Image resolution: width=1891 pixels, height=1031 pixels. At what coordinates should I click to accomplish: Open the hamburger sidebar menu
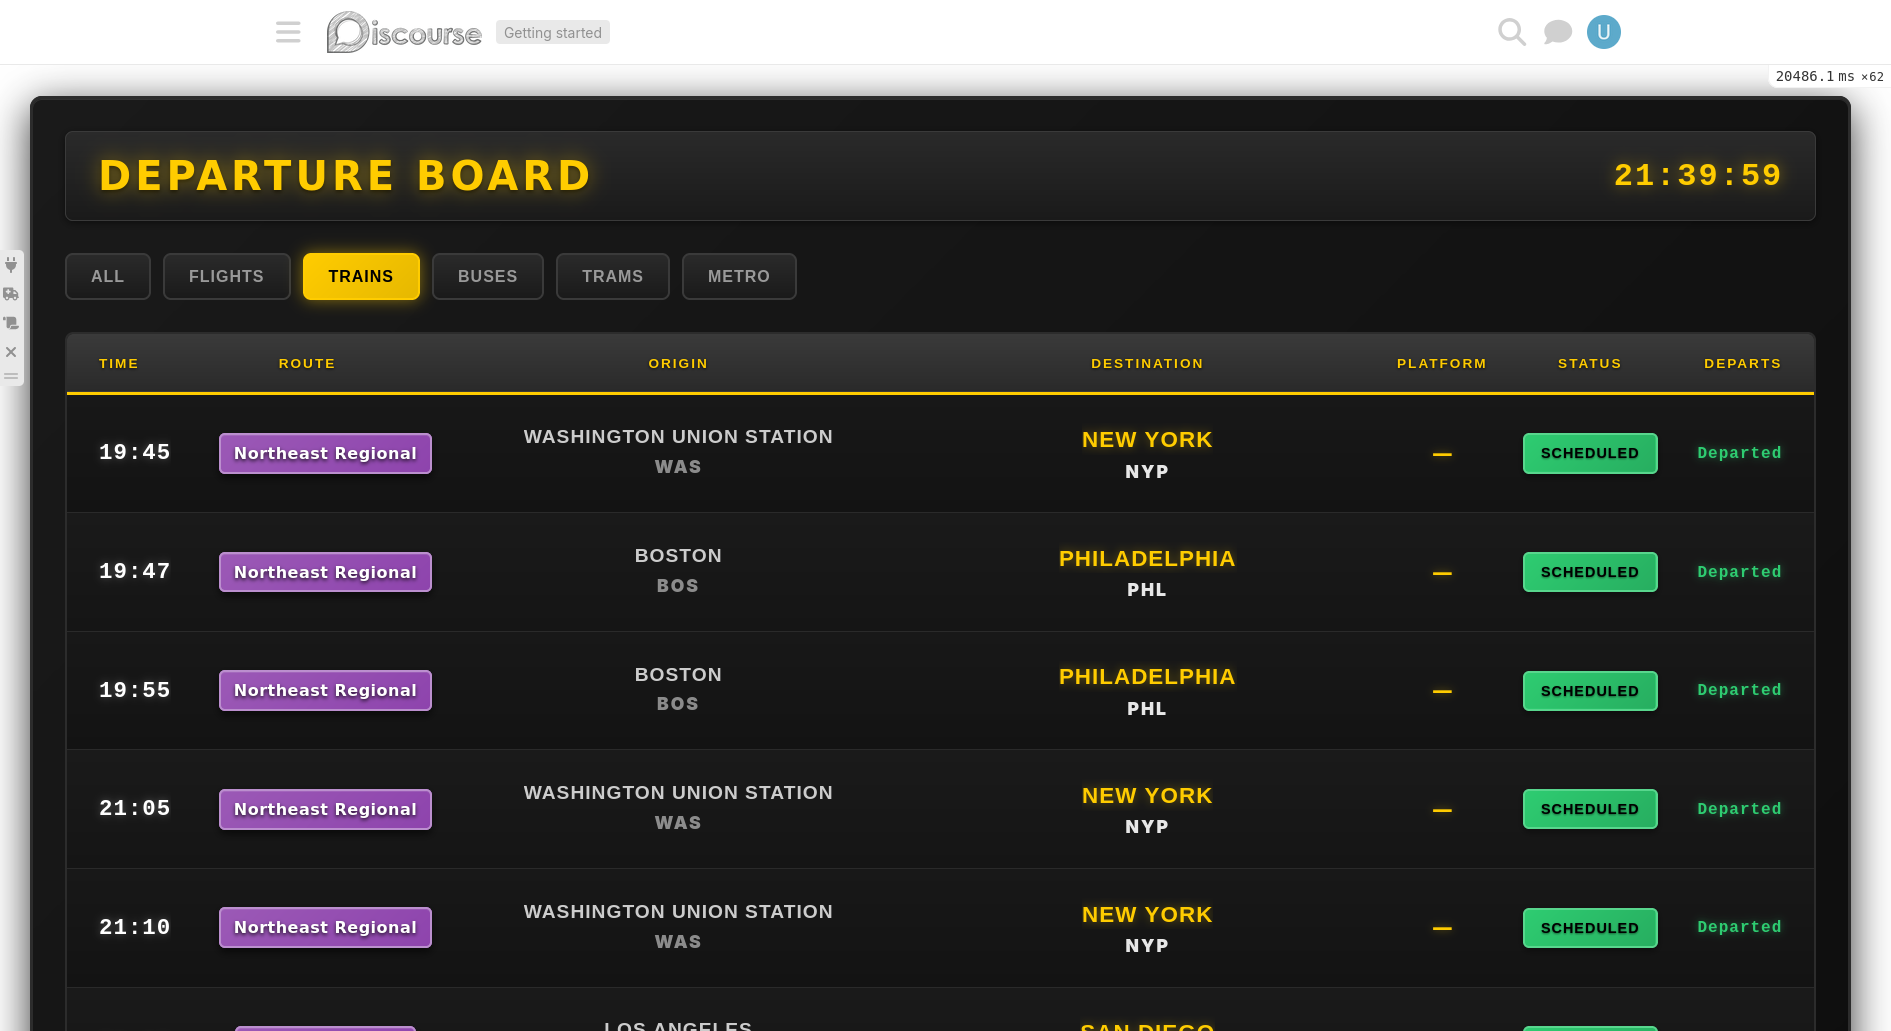point(288,32)
